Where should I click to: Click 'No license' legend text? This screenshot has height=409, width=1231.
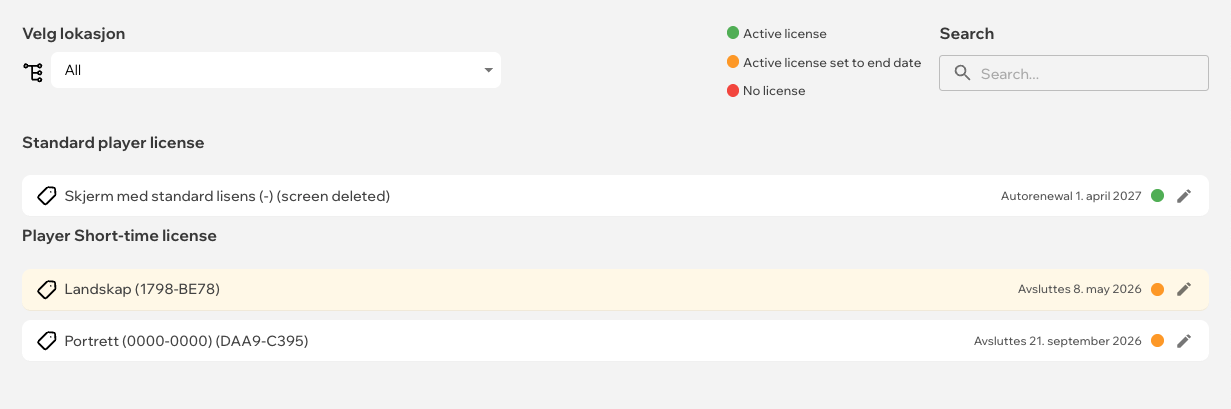pos(774,91)
